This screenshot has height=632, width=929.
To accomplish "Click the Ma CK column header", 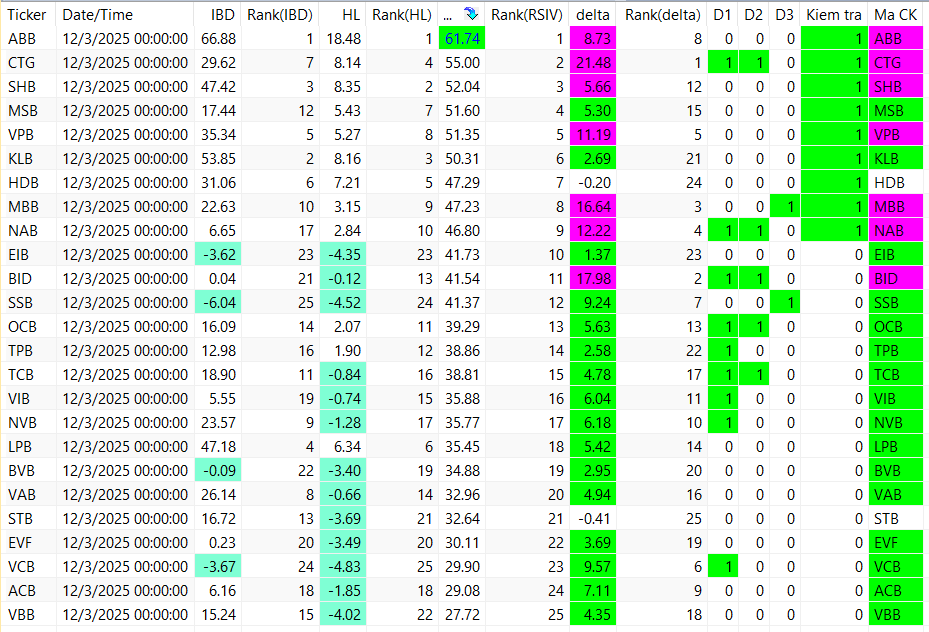I will click(895, 14).
